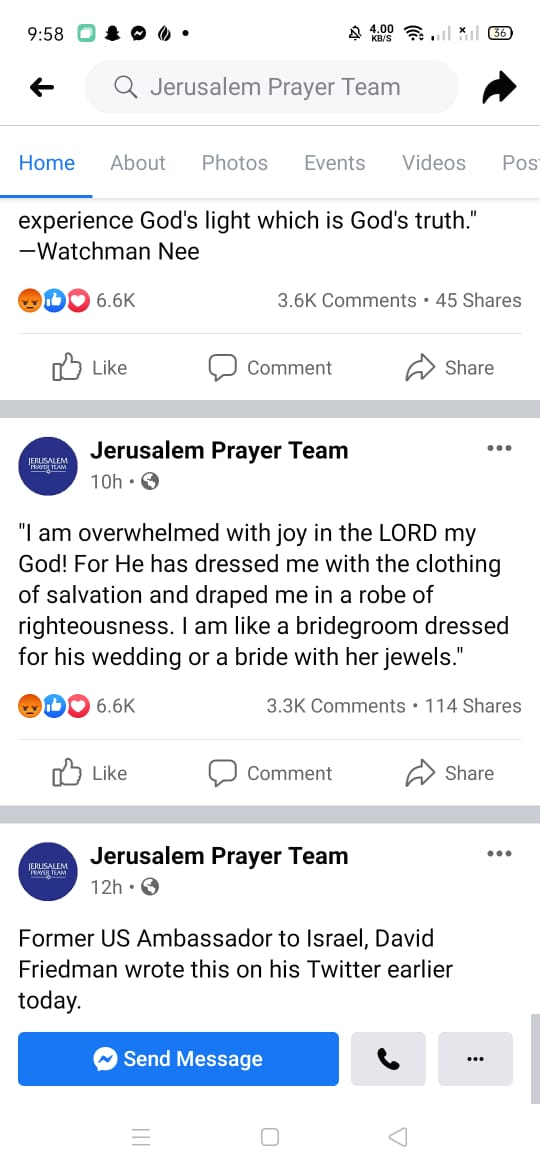Open the three-dot menu on 10h post
Image resolution: width=540 pixels, height=1170 pixels.
(x=499, y=448)
